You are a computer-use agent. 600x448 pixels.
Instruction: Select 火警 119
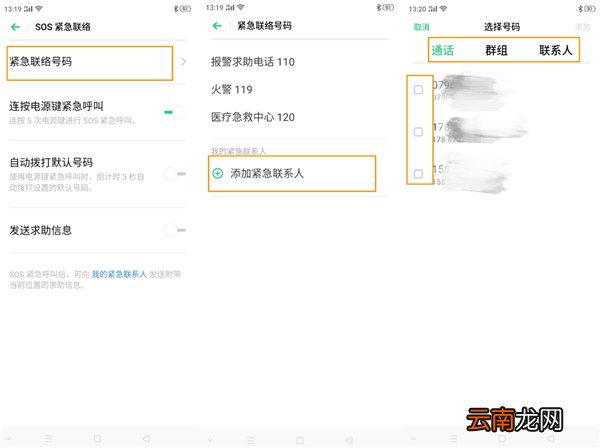pos(232,90)
